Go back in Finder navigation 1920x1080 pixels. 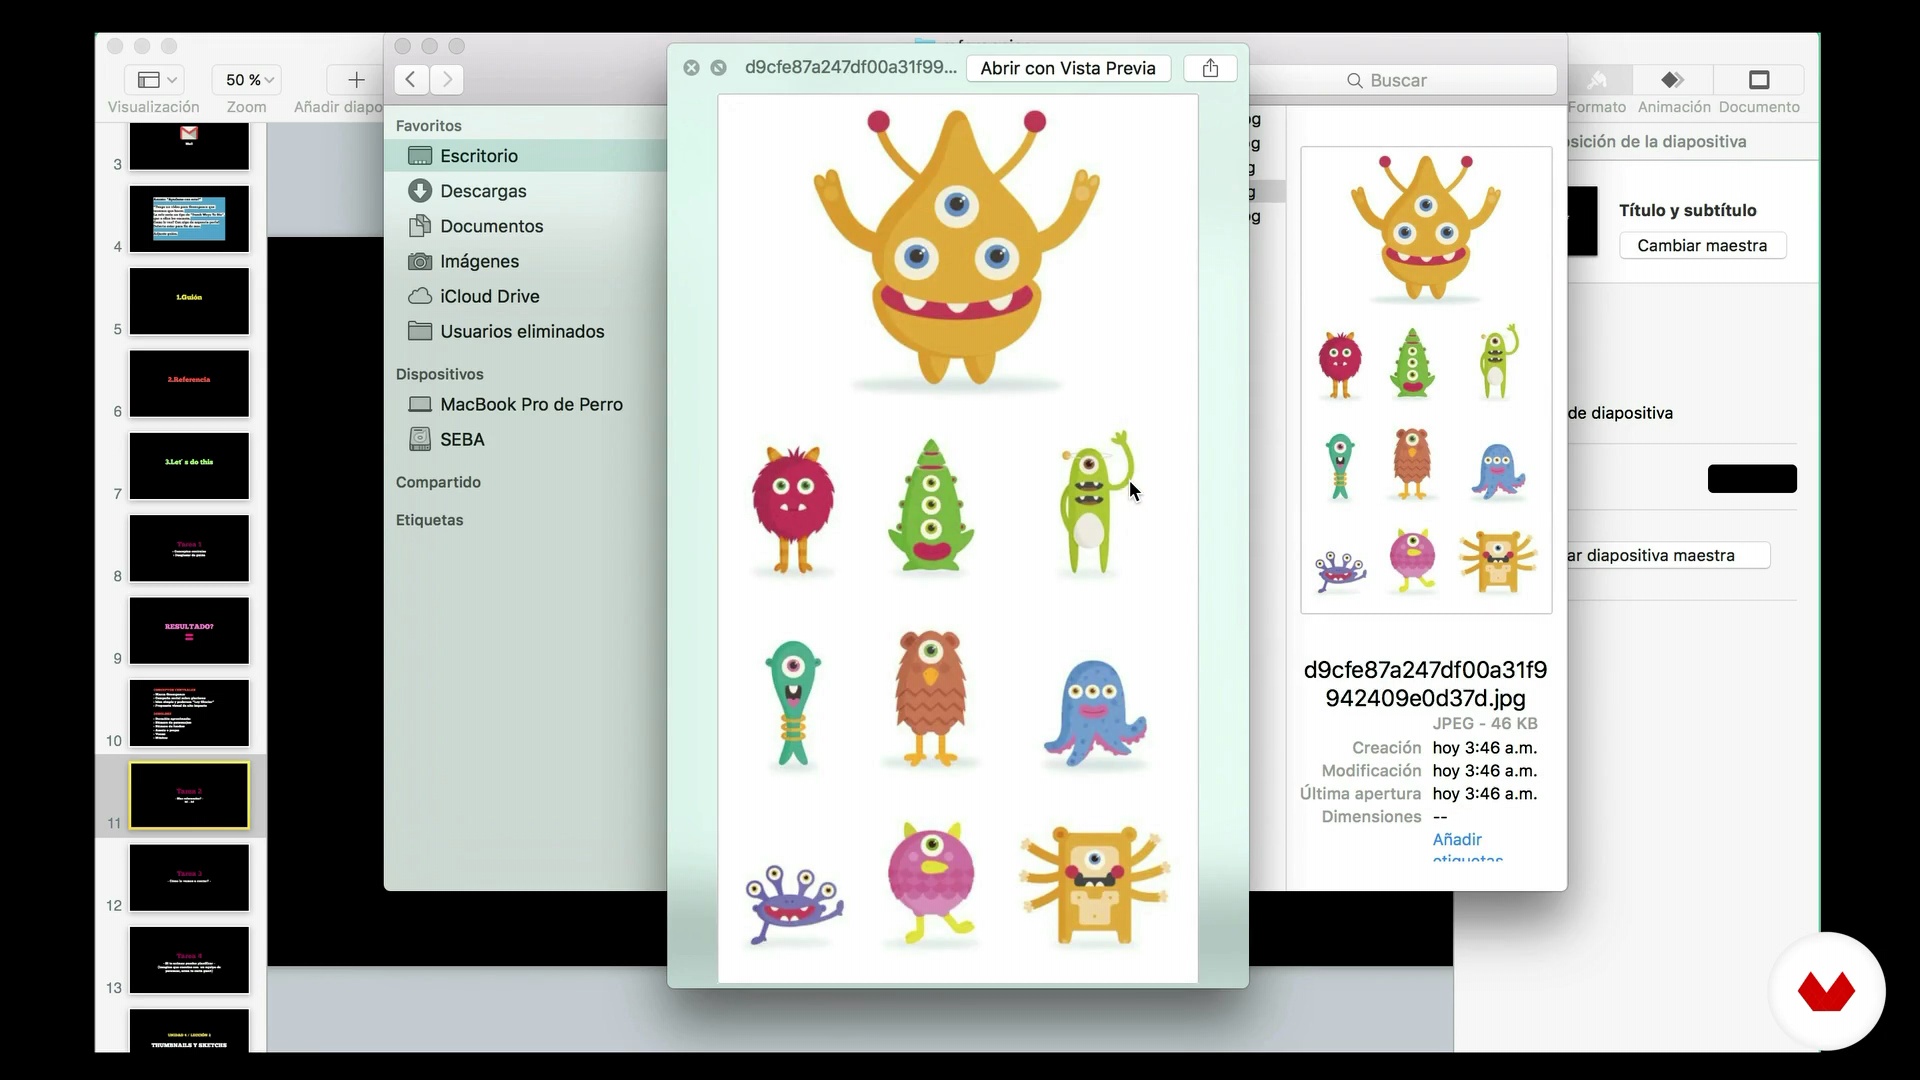point(411,79)
